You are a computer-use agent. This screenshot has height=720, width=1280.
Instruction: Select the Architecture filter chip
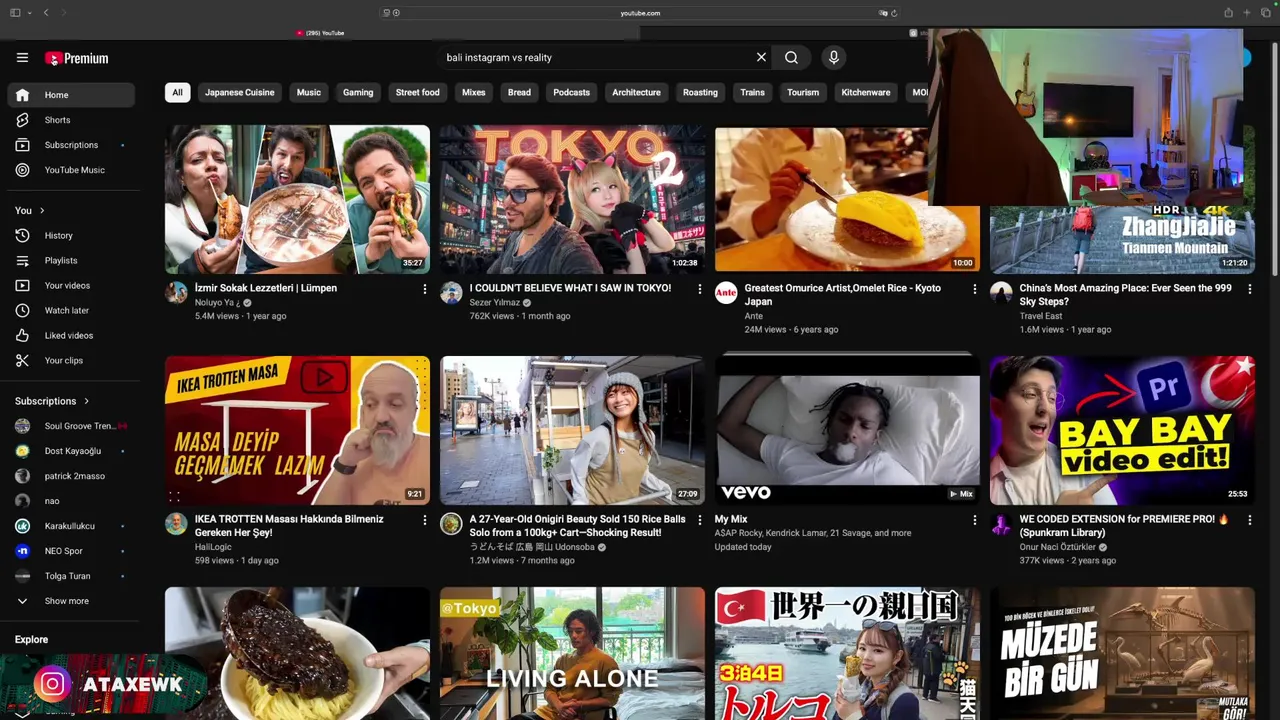click(637, 92)
